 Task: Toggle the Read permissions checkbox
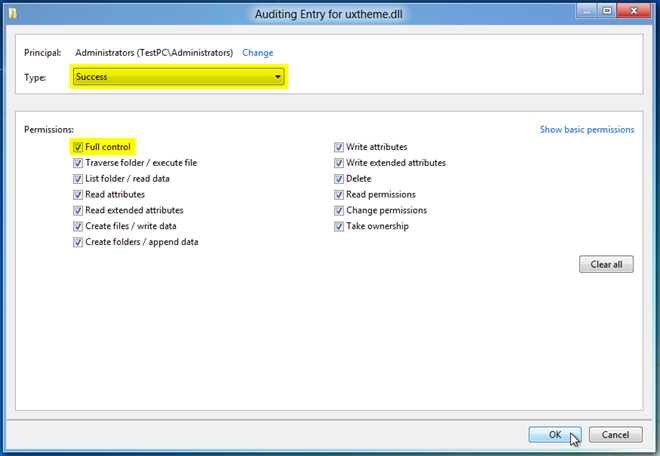(x=339, y=195)
